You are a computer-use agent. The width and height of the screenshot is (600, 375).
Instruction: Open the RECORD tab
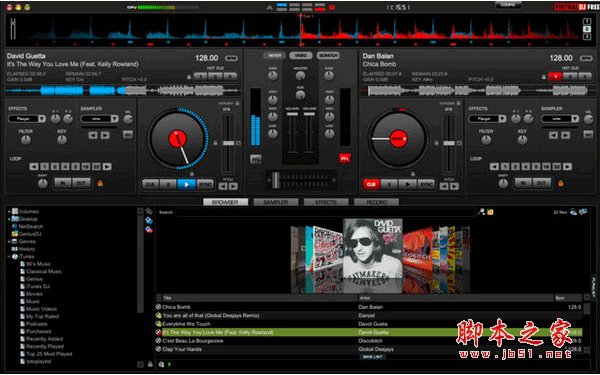pos(377,202)
